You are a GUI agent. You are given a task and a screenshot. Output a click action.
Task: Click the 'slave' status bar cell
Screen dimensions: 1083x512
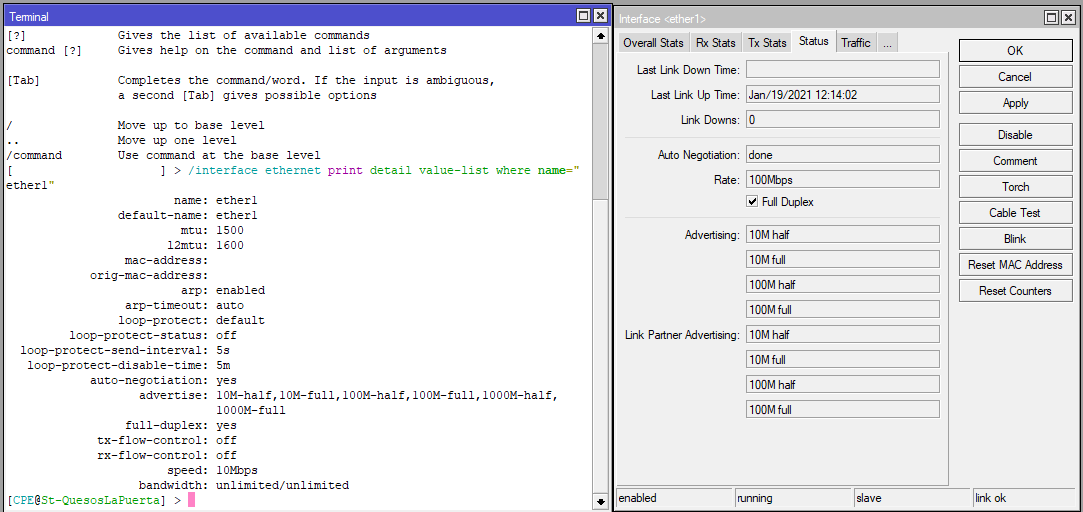(x=912, y=497)
